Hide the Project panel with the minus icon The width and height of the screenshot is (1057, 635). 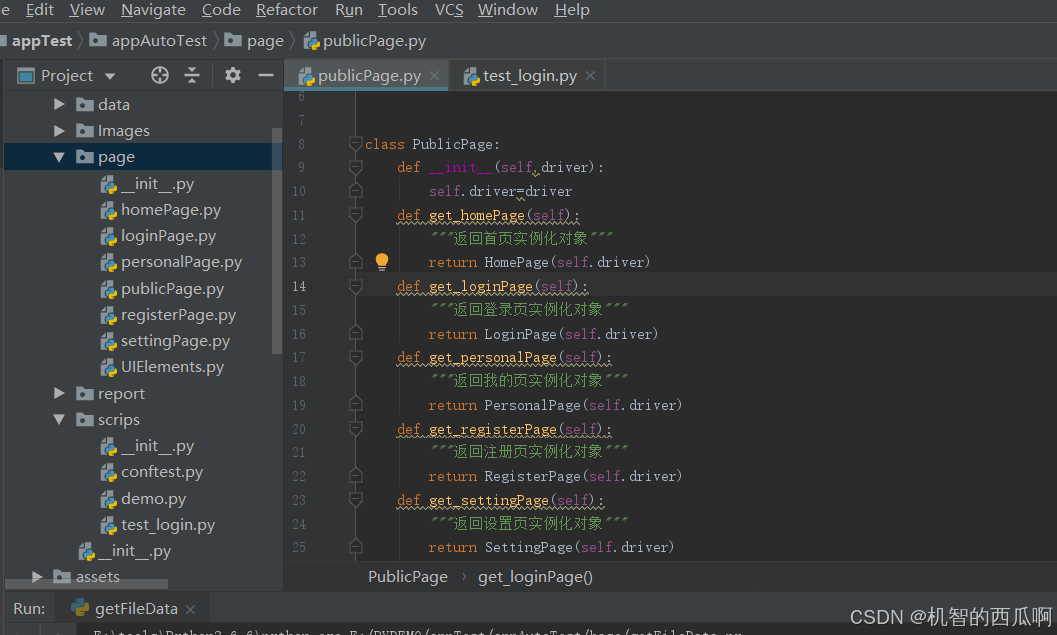click(266, 75)
